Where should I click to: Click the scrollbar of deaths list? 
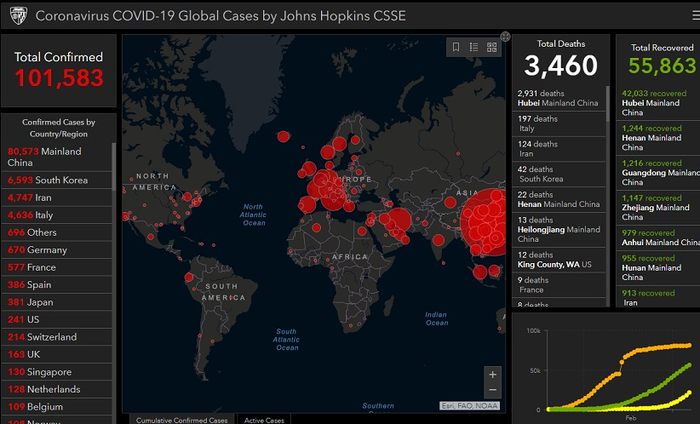[x=608, y=104]
